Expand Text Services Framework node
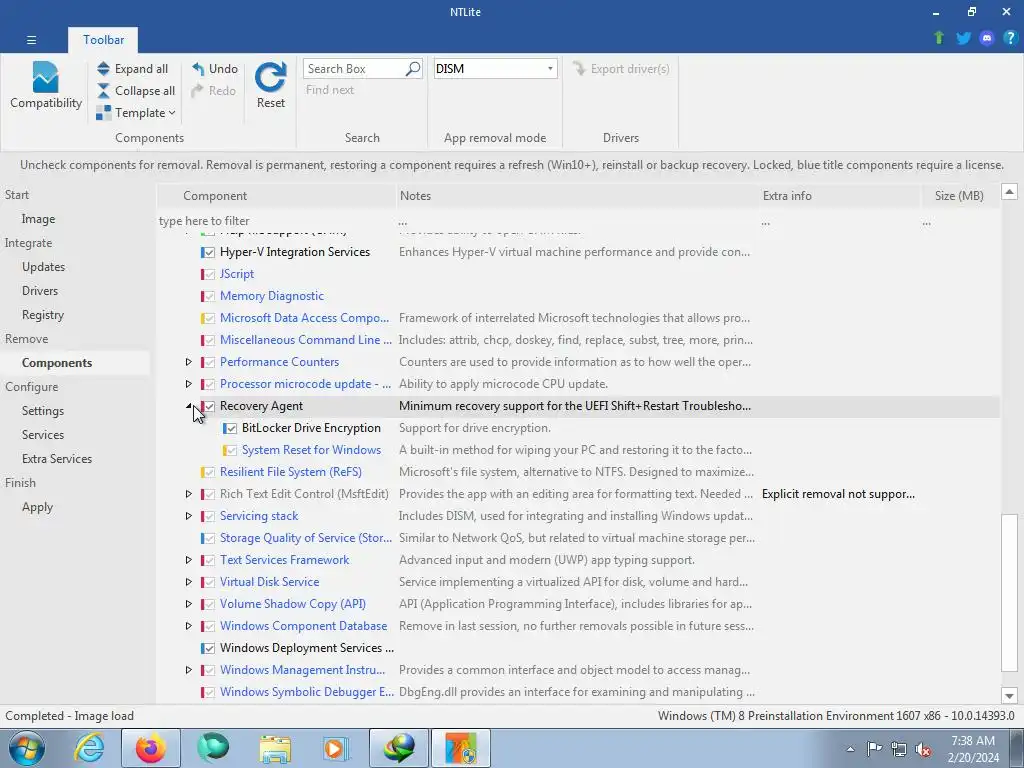Image resolution: width=1024 pixels, height=768 pixels. pos(188,560)
